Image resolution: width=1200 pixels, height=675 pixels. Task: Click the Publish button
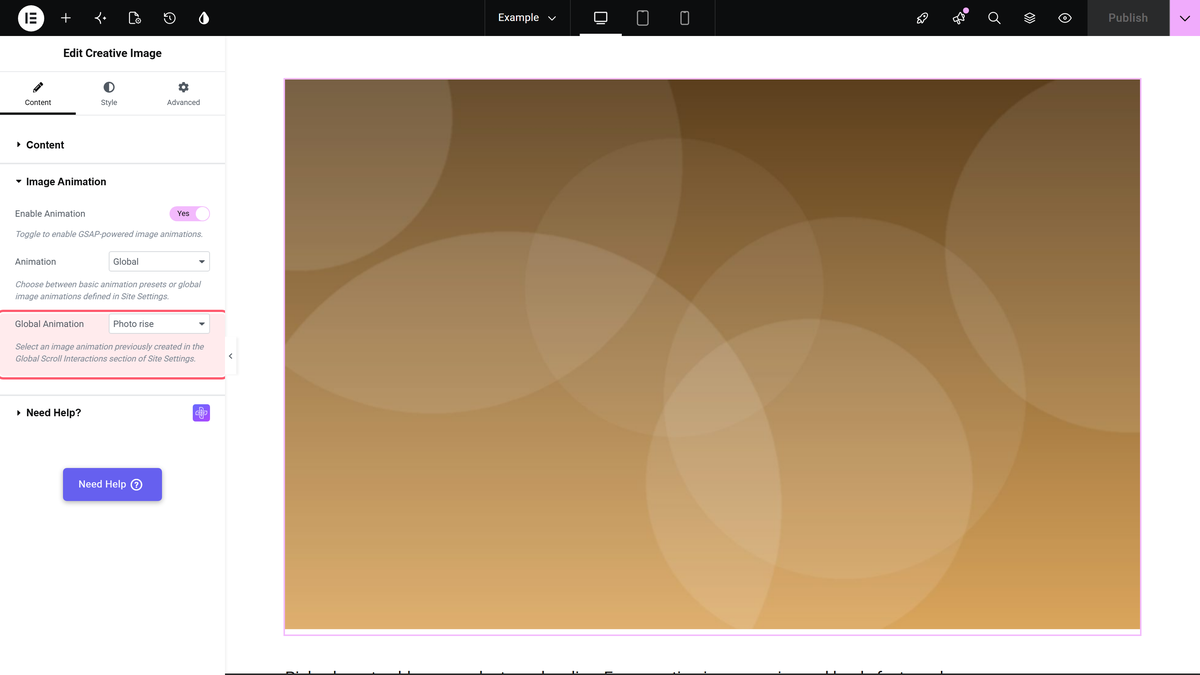1128,18
